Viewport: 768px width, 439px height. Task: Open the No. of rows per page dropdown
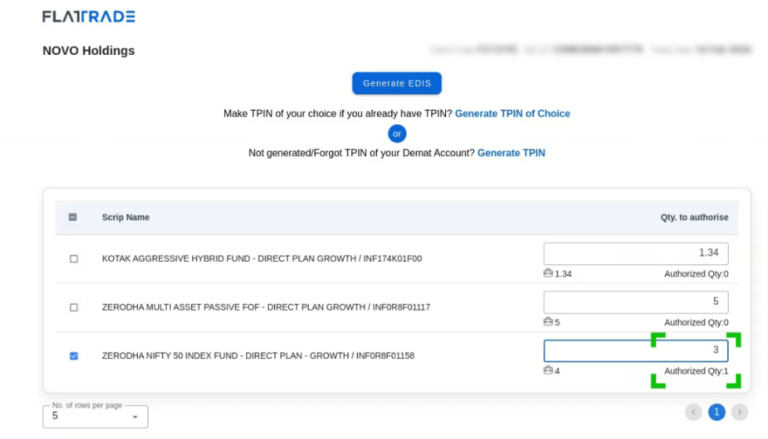click(x=95, y=416)
